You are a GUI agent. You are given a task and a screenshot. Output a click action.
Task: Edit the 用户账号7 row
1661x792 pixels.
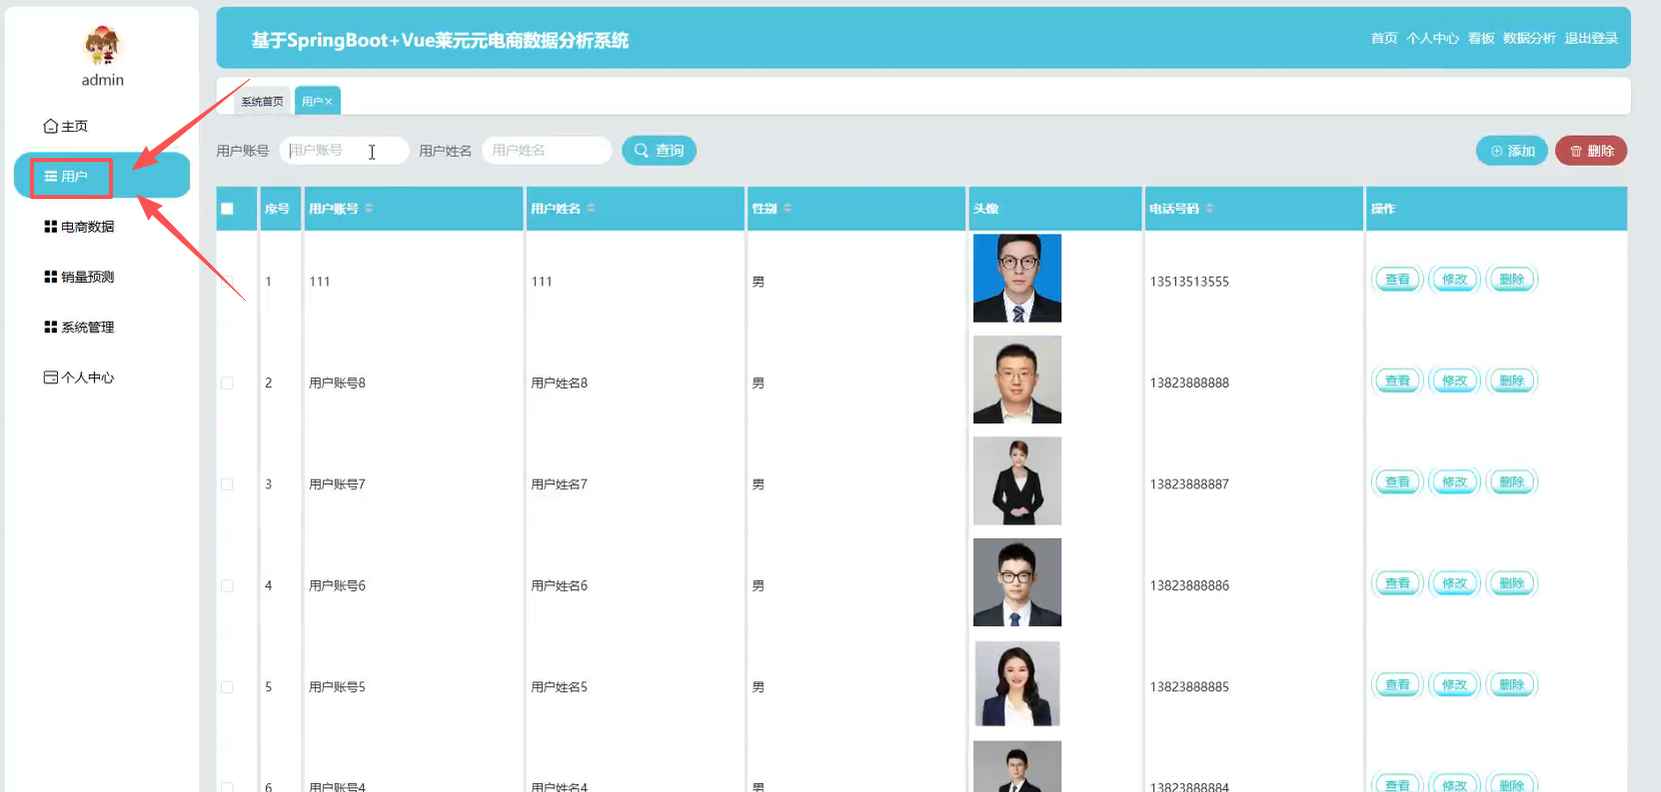click(1454, 482)
